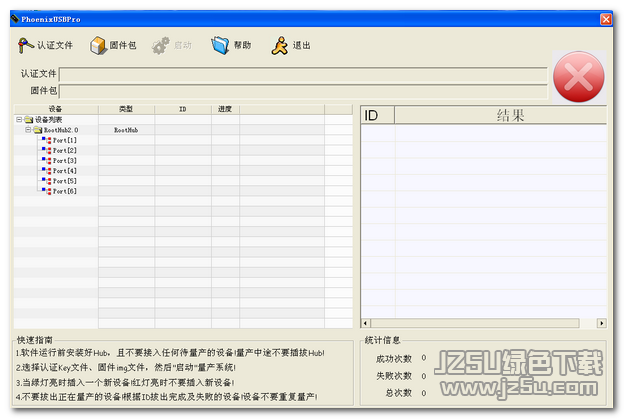624x419 pixels.
Task: Click the 设备 column header
Action: click(x=56, y=109)
